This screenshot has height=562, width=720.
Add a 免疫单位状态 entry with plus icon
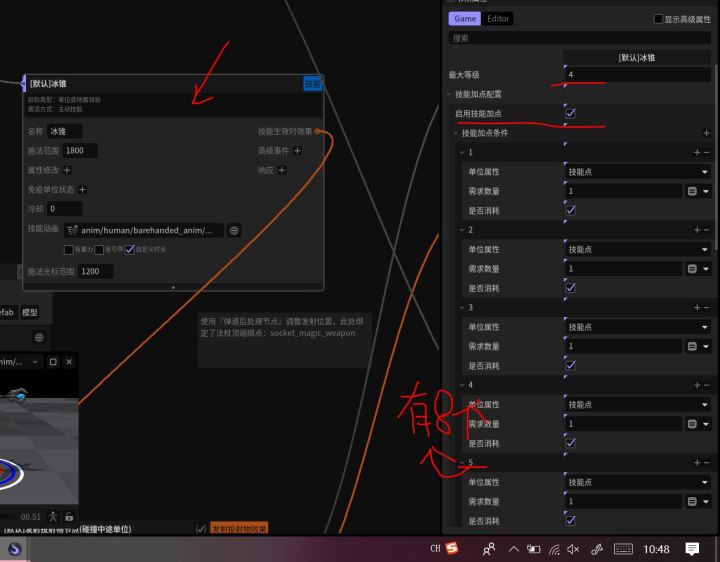83,190
